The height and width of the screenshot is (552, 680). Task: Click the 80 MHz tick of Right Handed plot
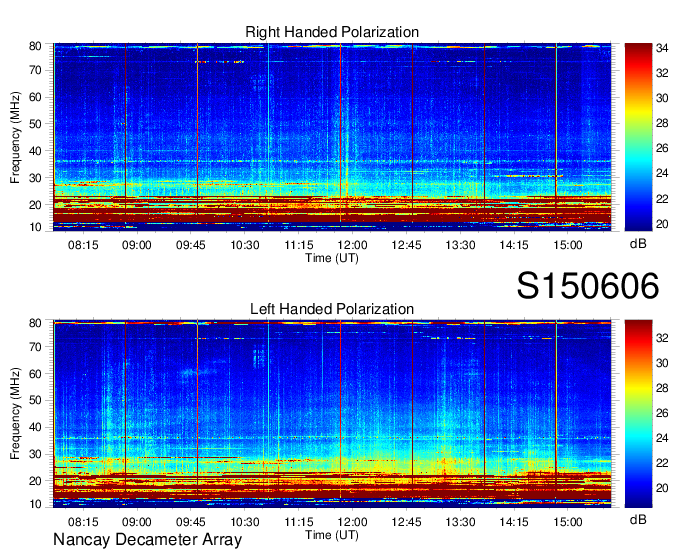tap(35, 46)
